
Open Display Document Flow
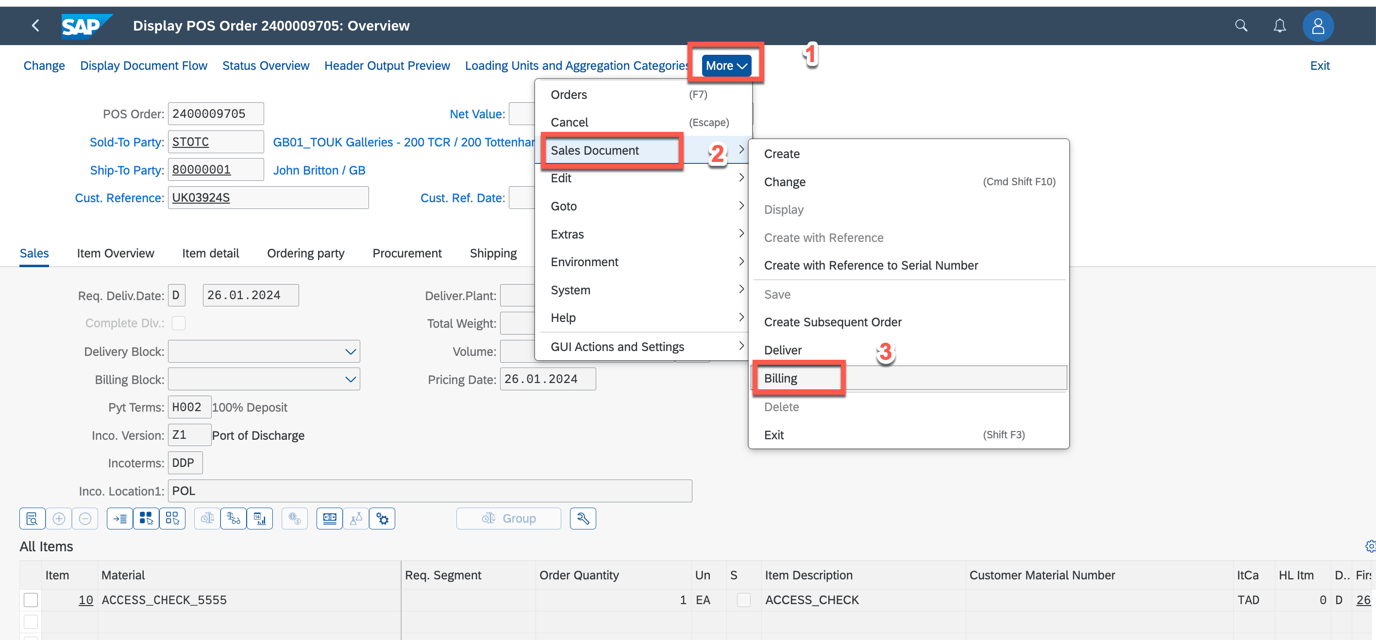(x=143, y=64)
